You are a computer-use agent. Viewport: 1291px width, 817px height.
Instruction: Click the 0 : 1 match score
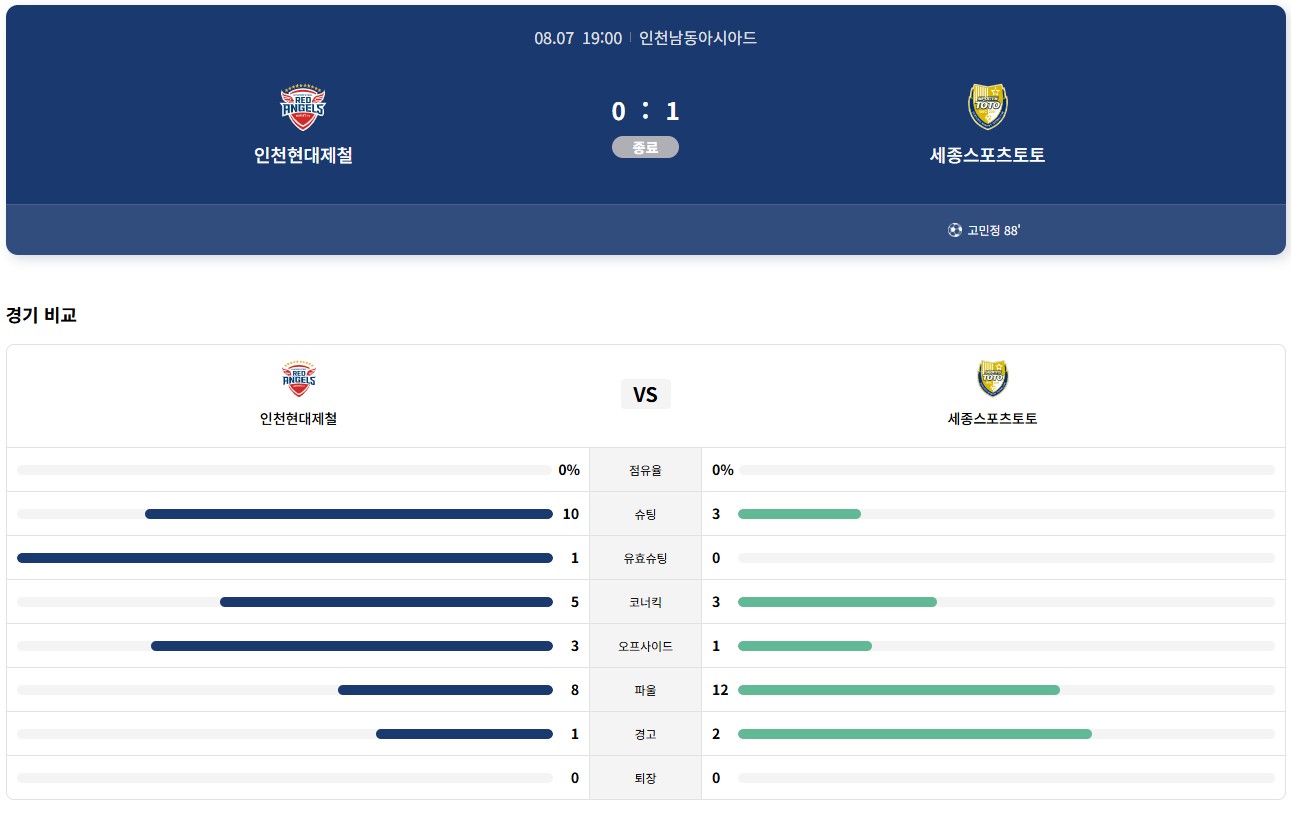[645, 111]
